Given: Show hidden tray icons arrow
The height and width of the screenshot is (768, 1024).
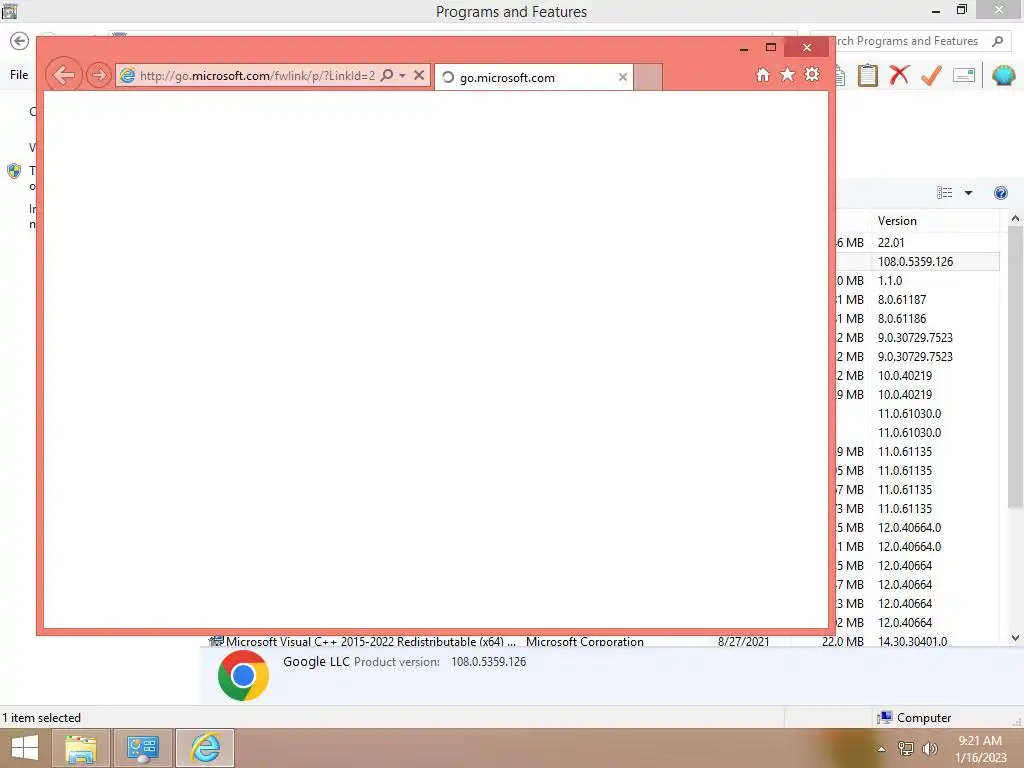Looking at the screenshot, I should click(x=881, y=749).
